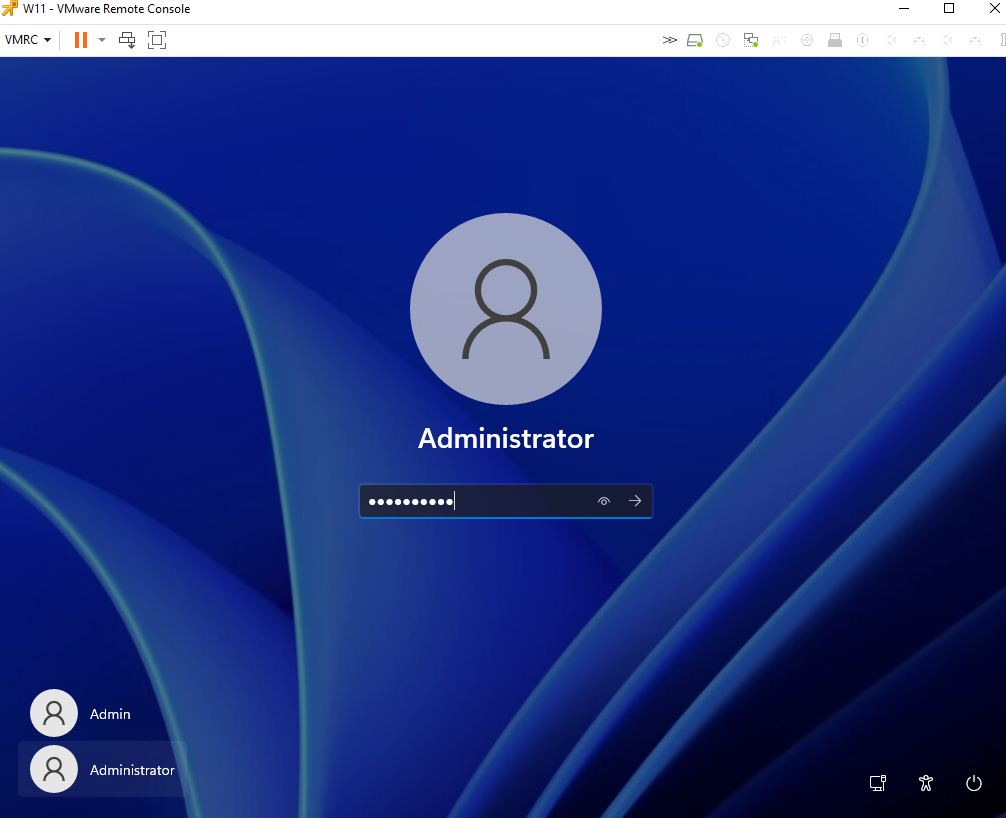Select the Administrator account in the list
The height and width of the screenshot is (818, 1006).
coord(103,769)
